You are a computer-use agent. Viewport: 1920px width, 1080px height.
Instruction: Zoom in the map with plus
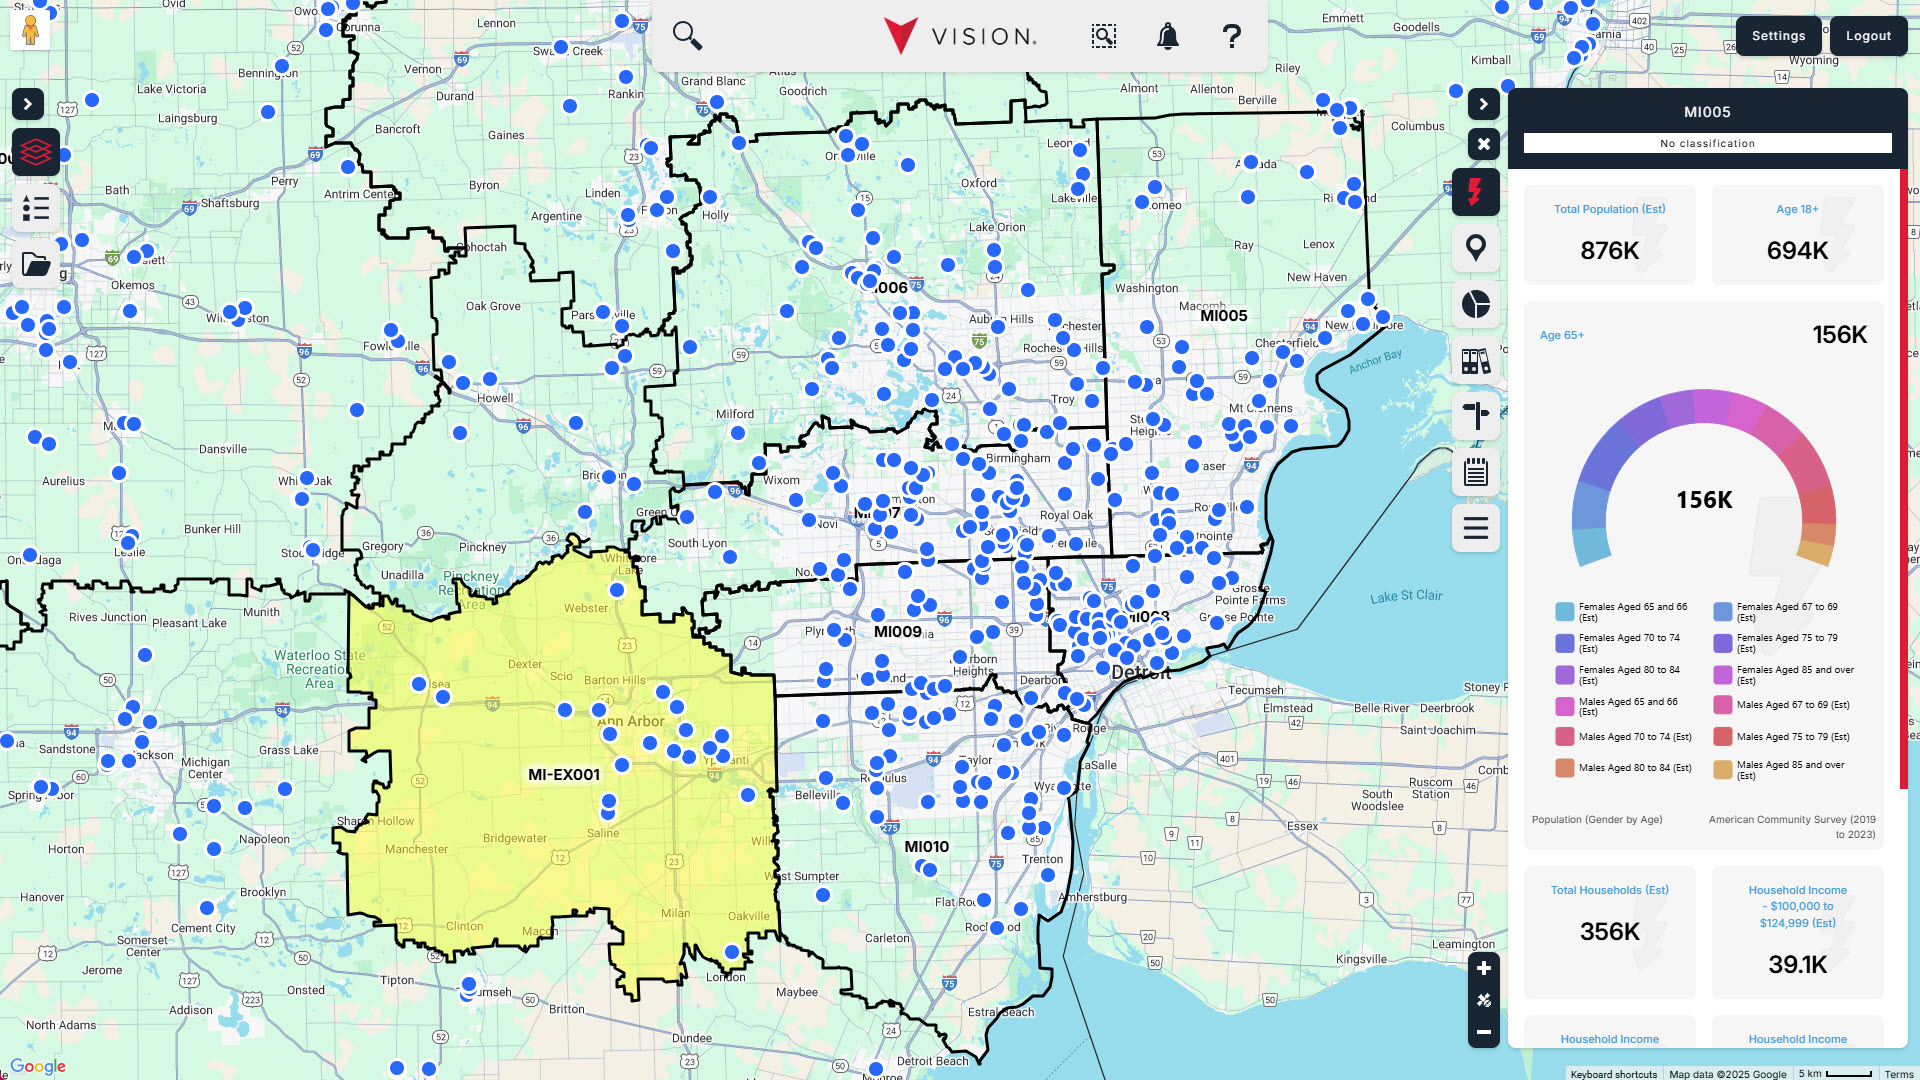pos(1483,968)
